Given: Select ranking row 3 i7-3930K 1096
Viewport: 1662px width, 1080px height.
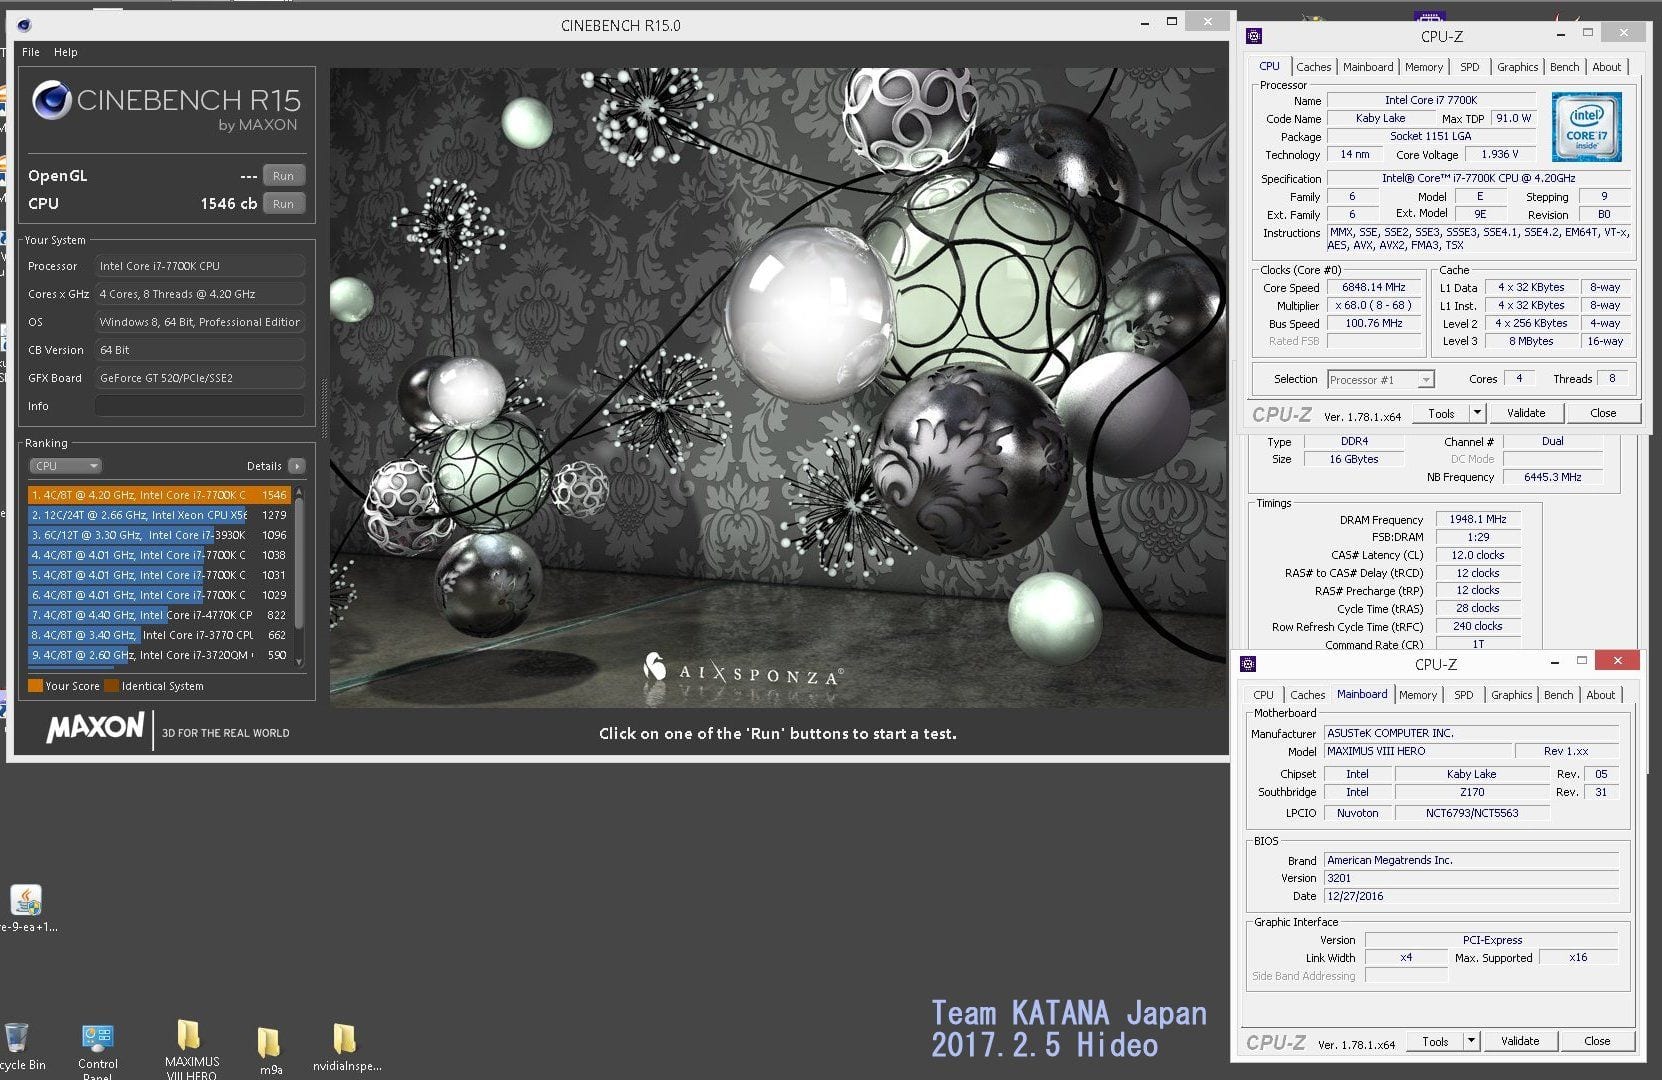Looking at the screenshot, I should [159, 535].
